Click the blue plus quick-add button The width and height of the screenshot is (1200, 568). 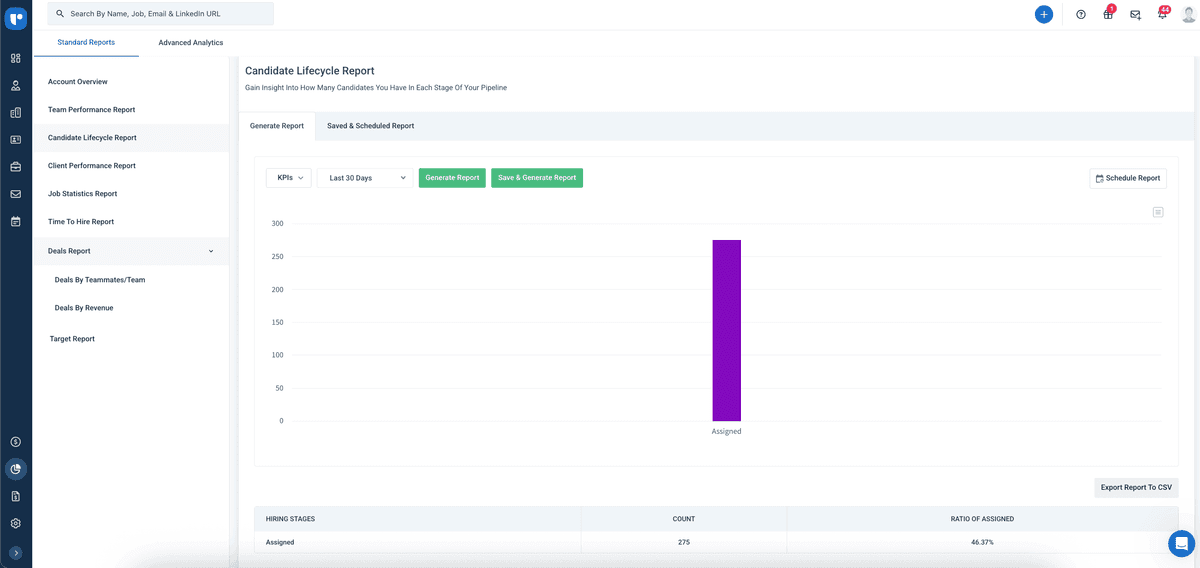1044,14
